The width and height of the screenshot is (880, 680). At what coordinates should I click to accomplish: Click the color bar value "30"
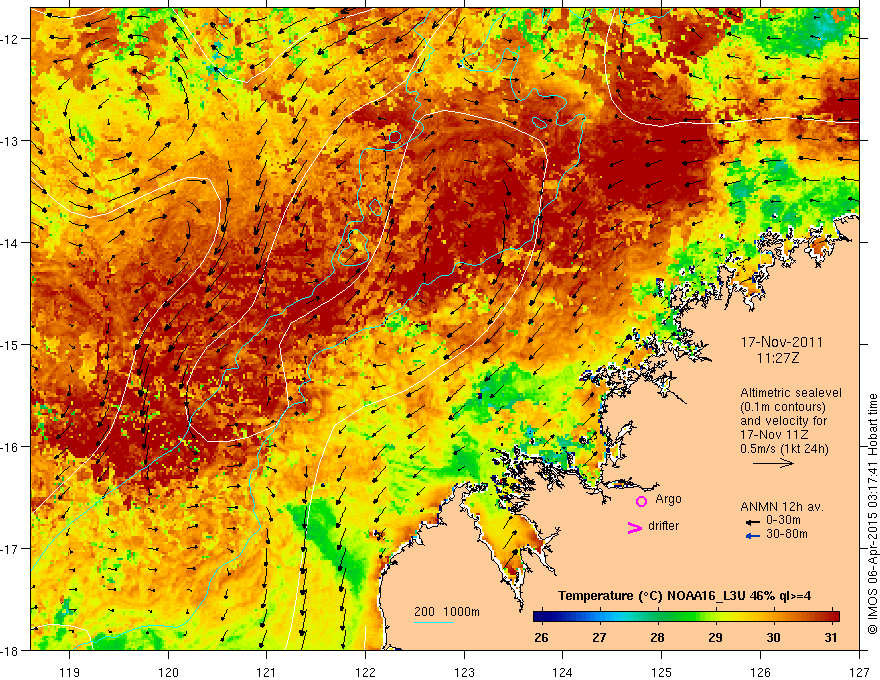(x=773, y=637)
